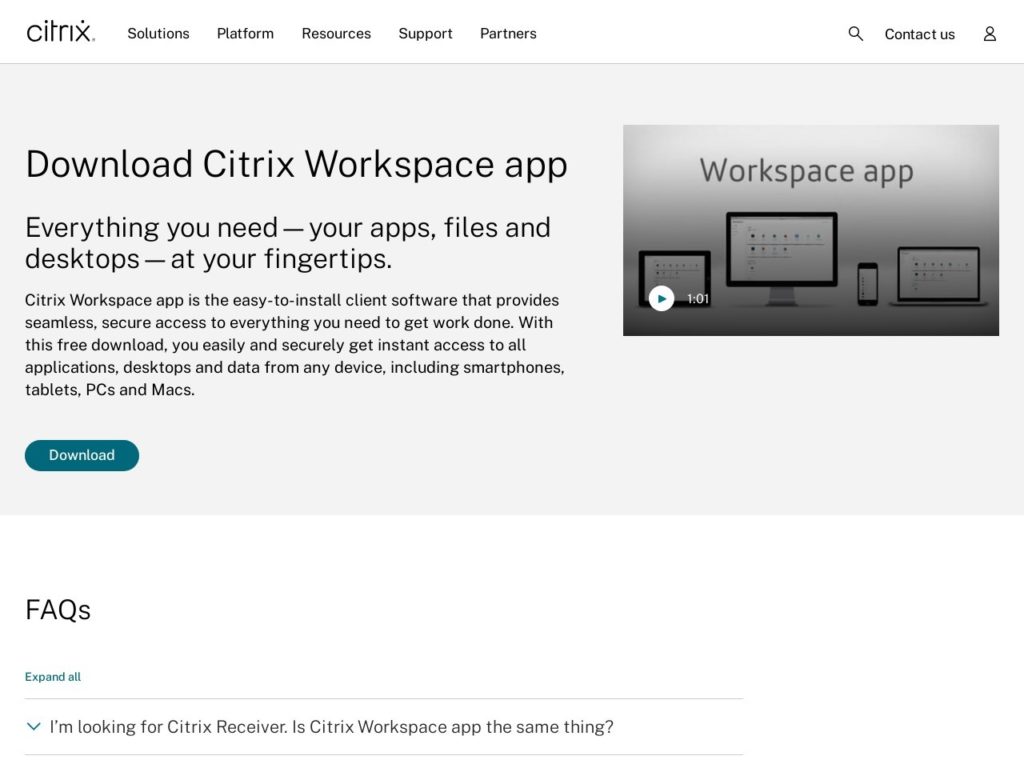Click the Workspace app title inside the video
The height and width of the screenshot is (768, 1024).
[809, 171]
